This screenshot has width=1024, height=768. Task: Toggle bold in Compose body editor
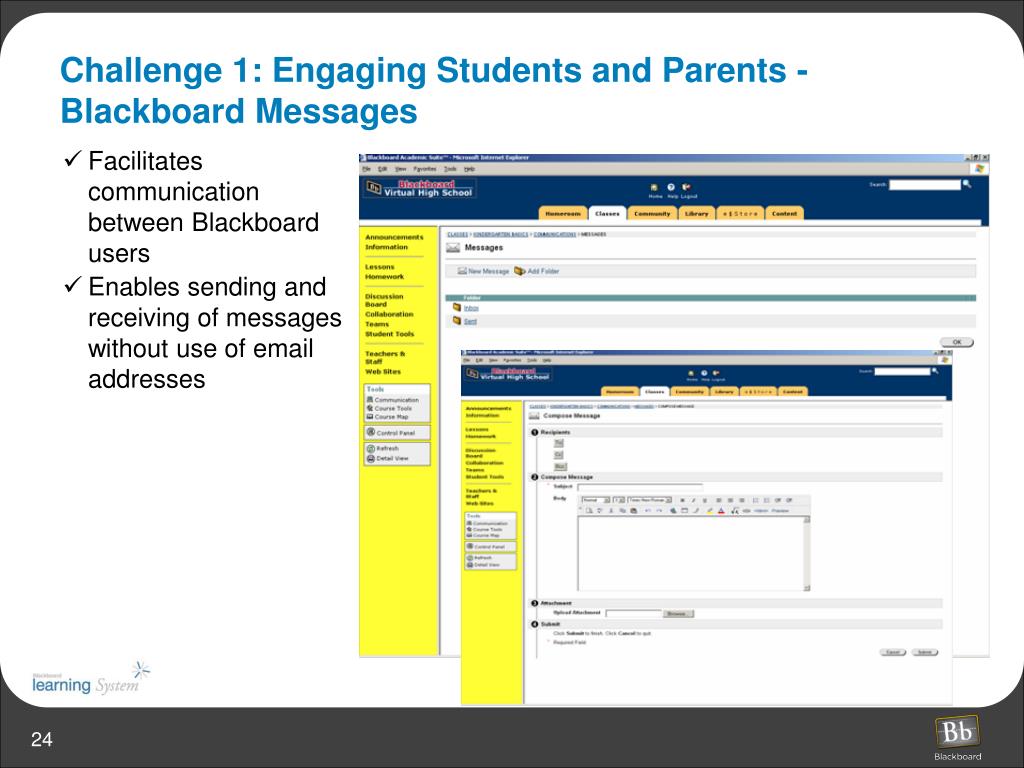point(682,500)
